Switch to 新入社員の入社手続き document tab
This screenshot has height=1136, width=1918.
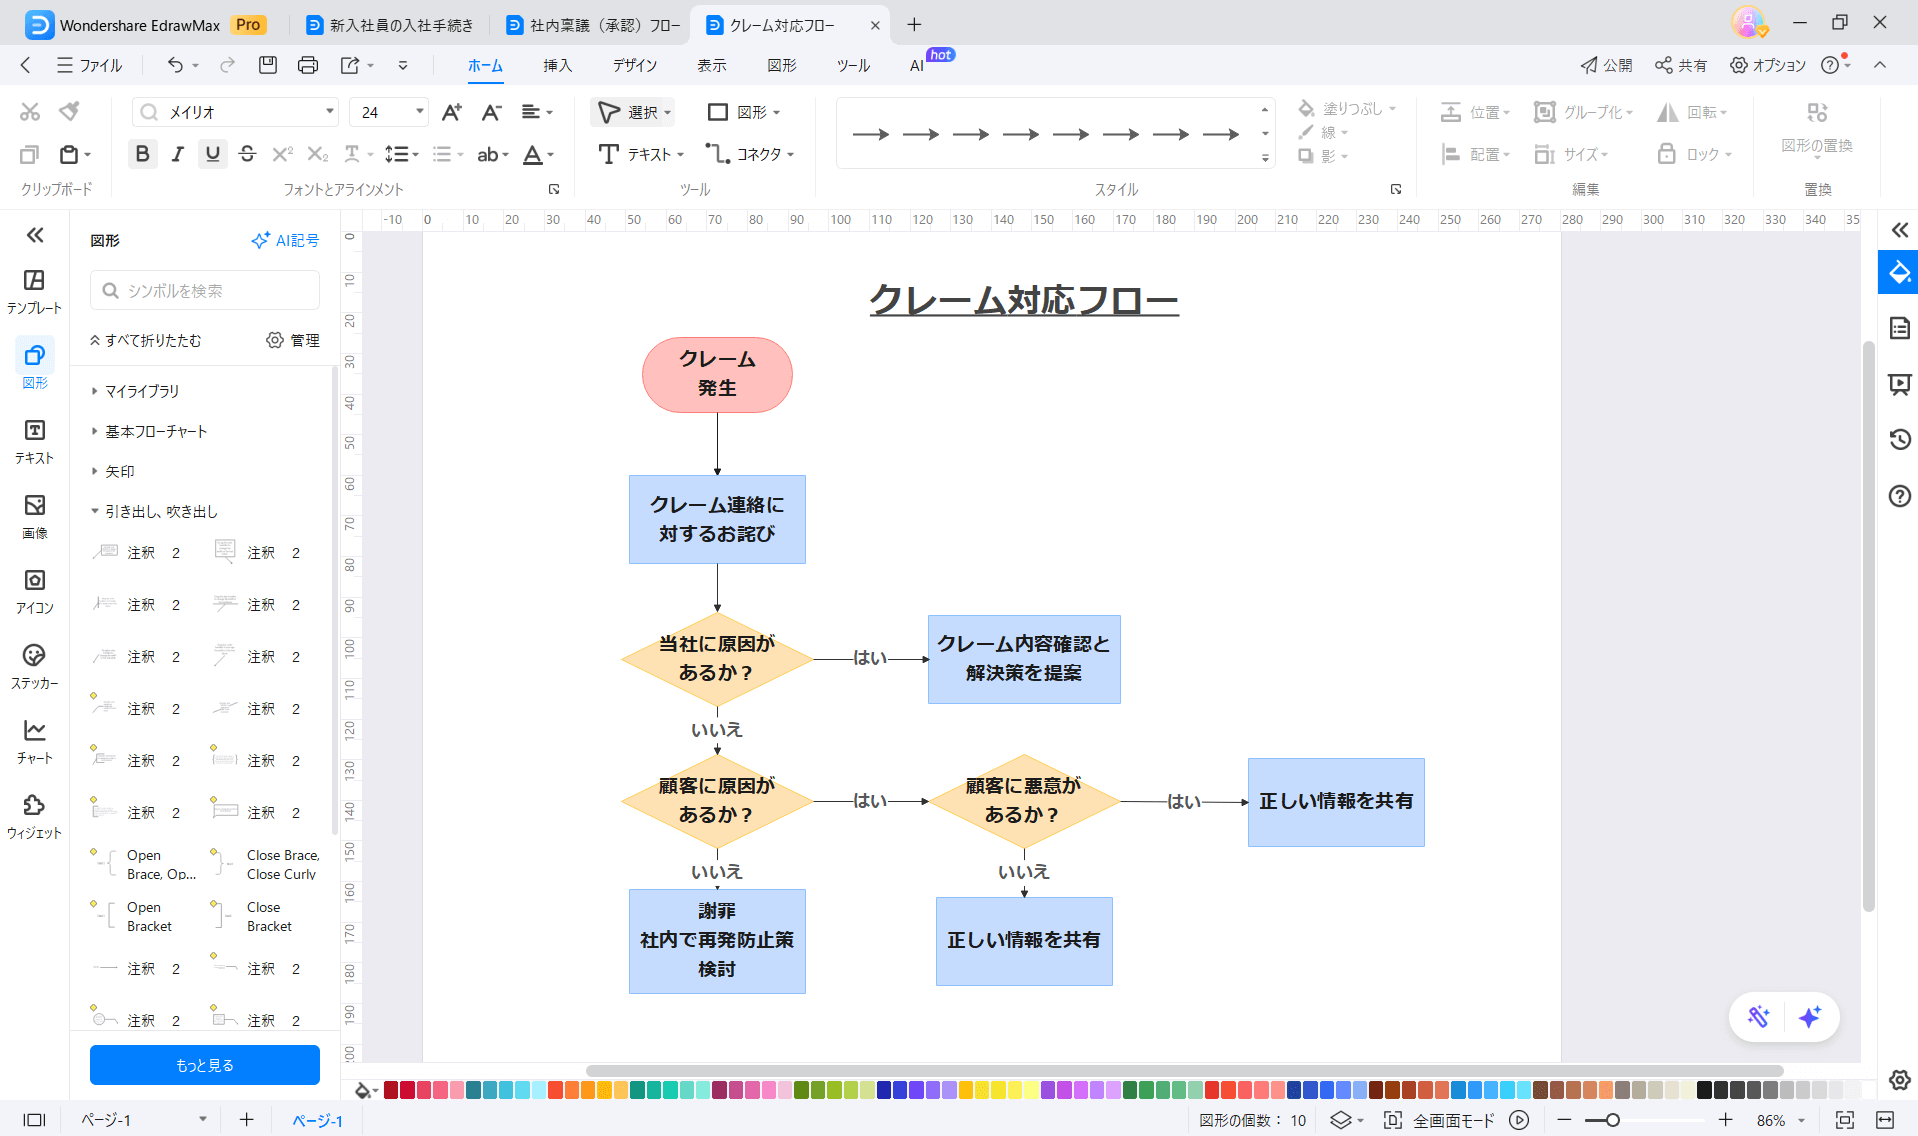pos(390,25)
